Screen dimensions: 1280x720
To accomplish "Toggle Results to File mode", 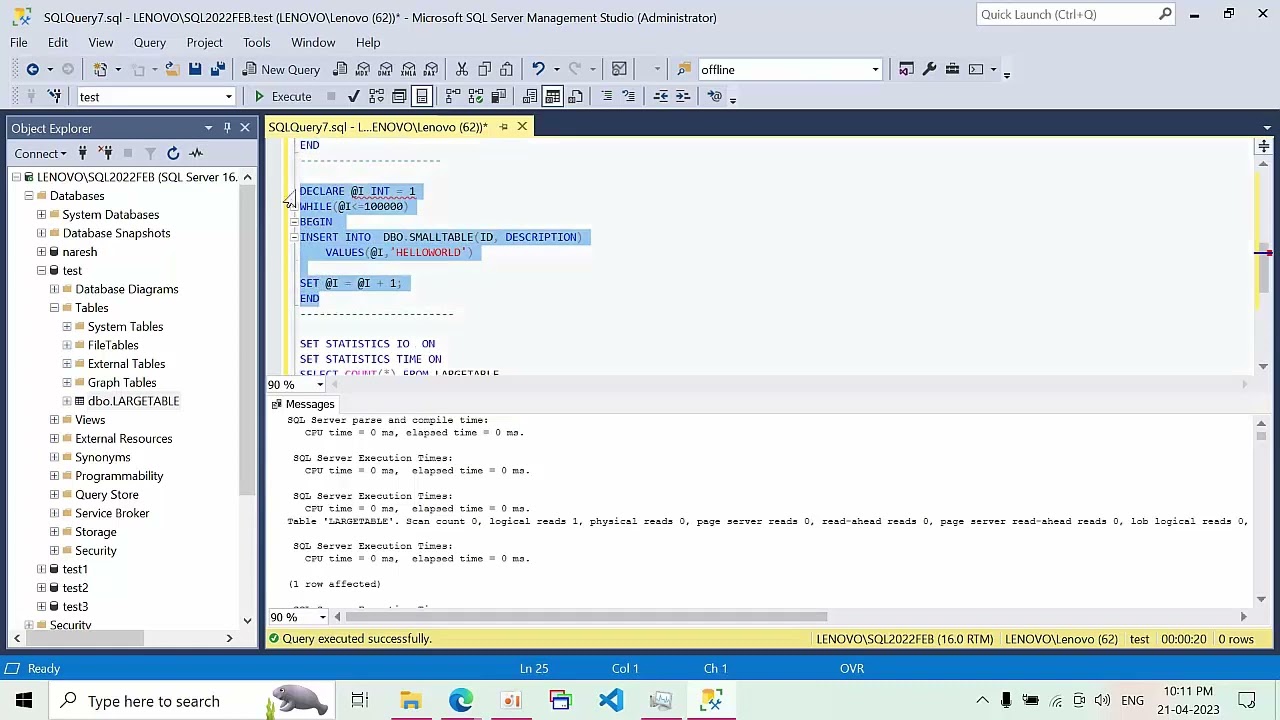I will click(575, 96).
